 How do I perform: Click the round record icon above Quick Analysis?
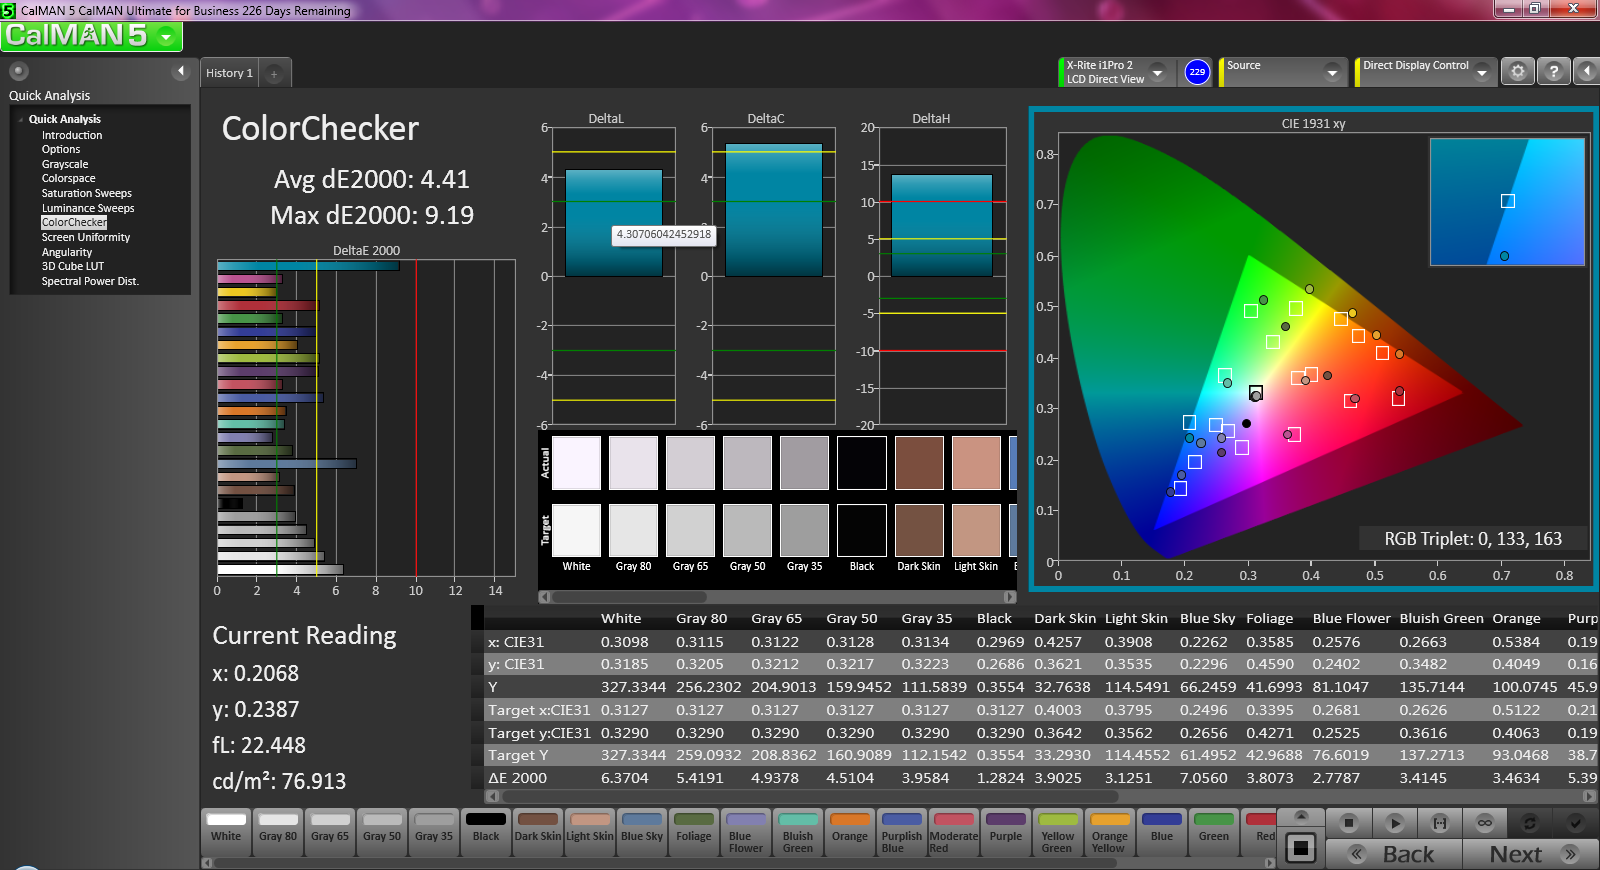click(18, 71)
